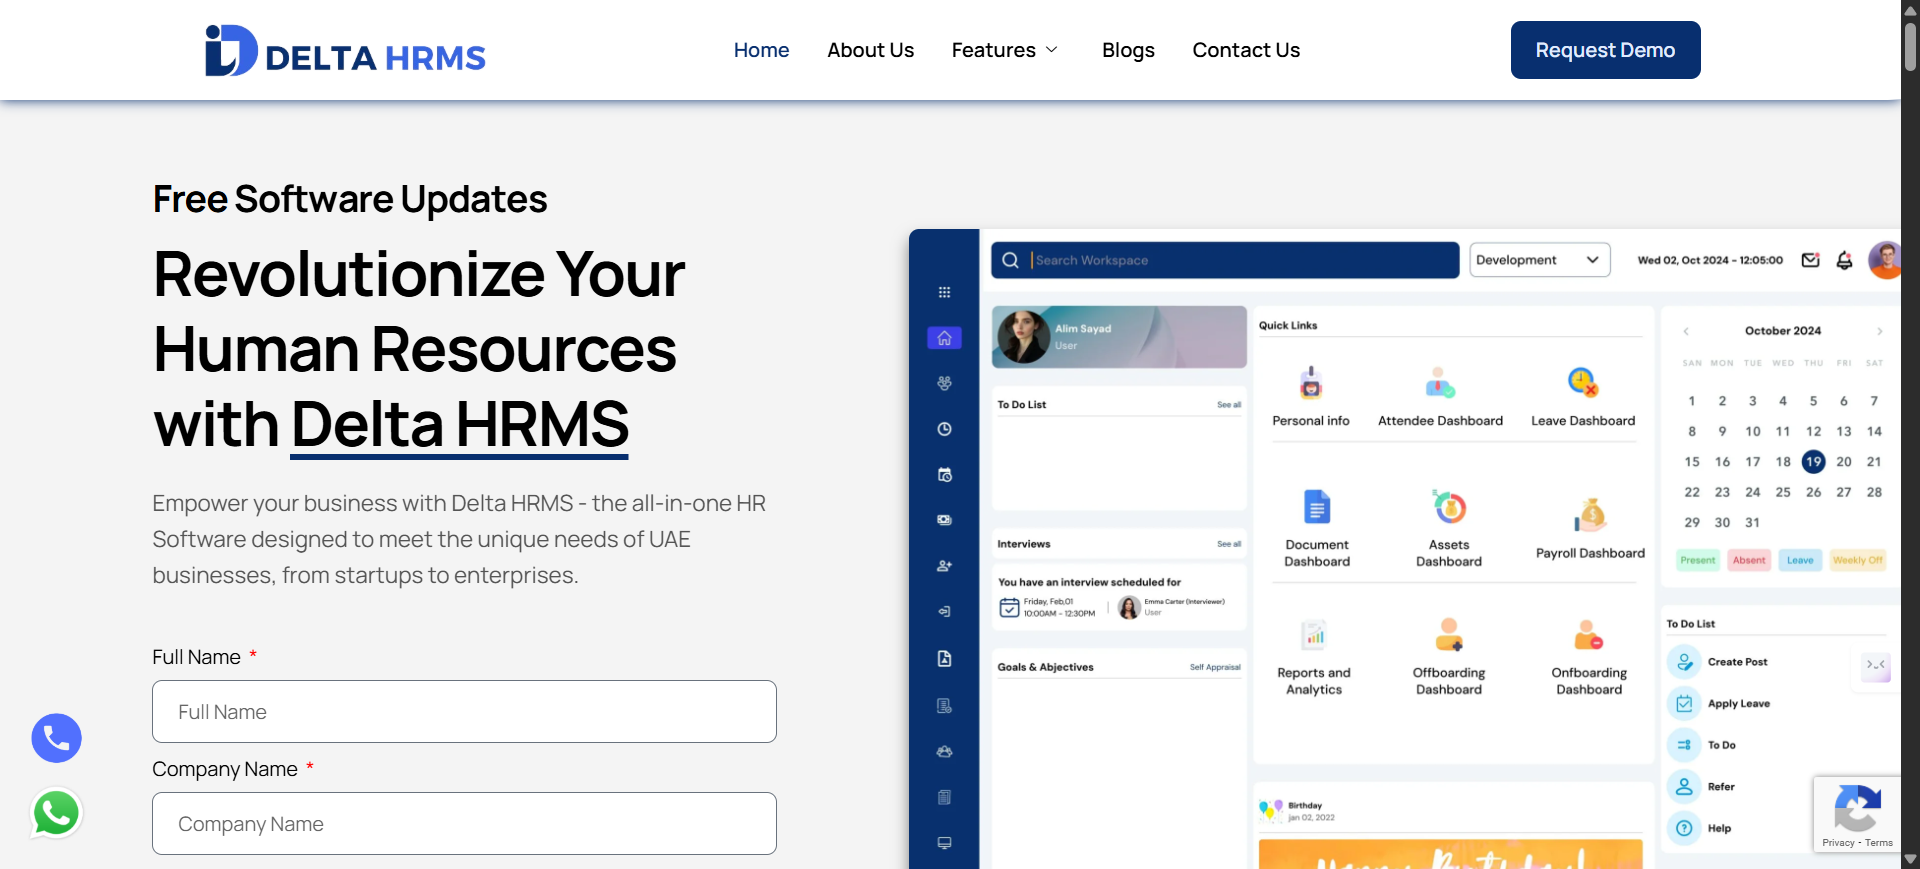Viewport: 1920px width, 869px height.
Task: Click the clock icon in dashboard sidebar
Action: coord(944,429)
